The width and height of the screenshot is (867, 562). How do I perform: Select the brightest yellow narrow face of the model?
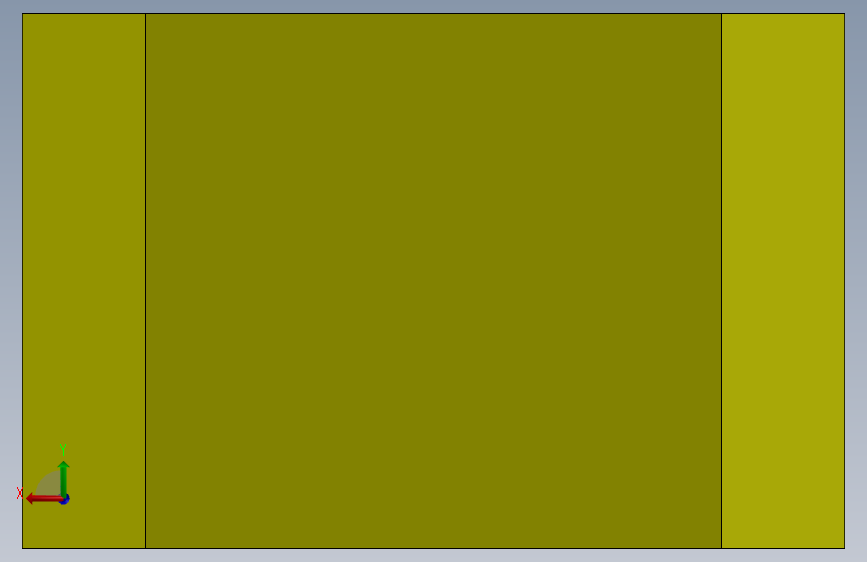[x=783, y=281]
